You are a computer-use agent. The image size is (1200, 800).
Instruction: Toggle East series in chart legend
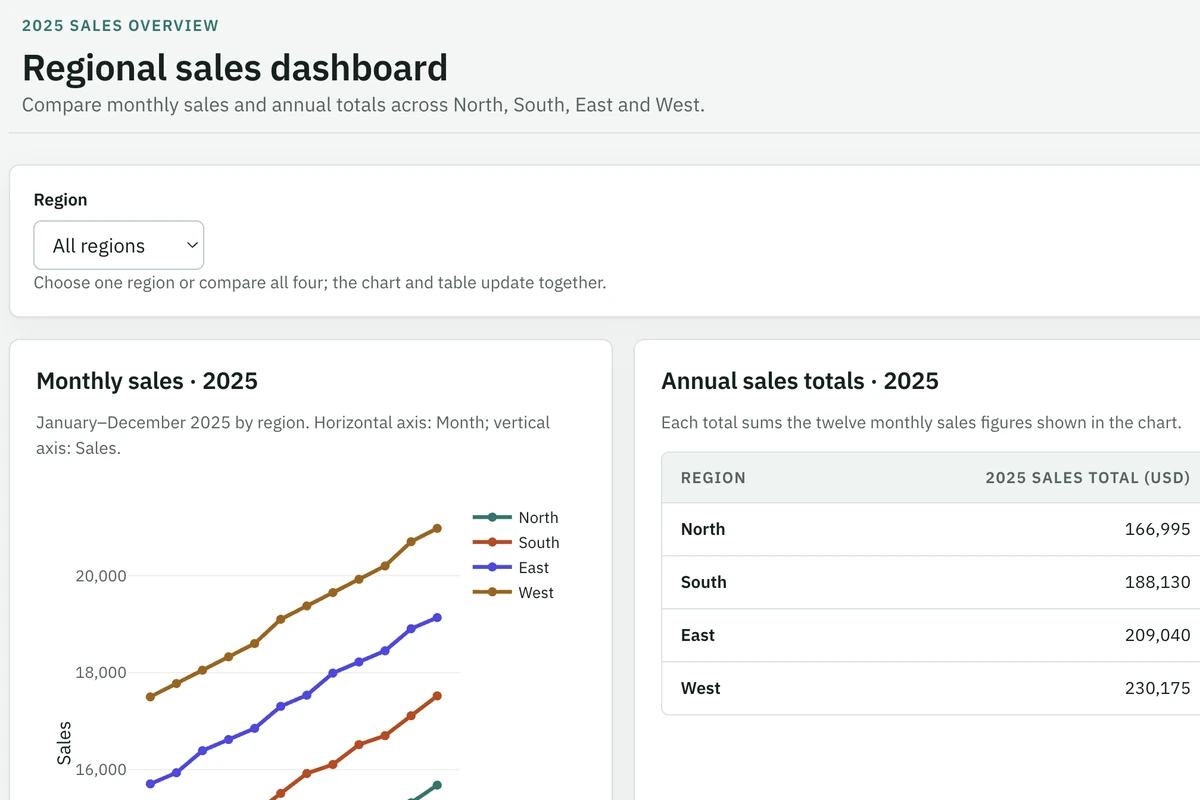pyautogui.click(x=511, y=567)
